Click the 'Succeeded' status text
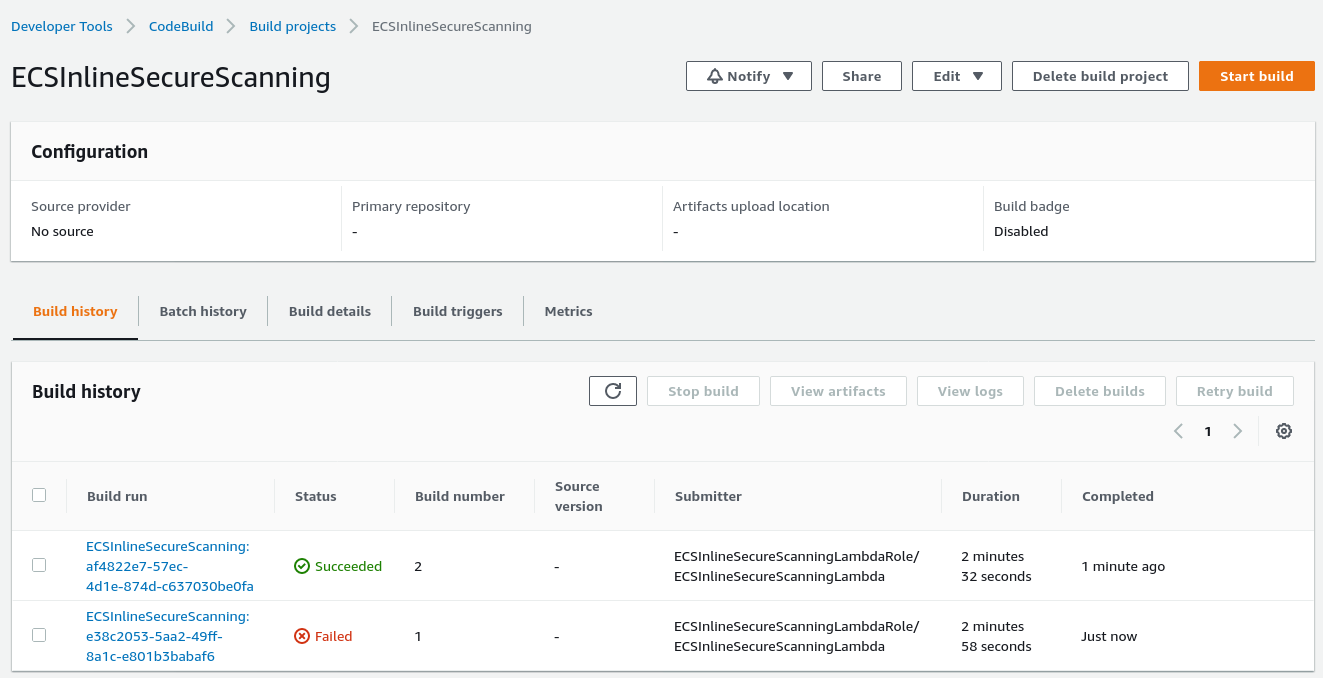Screen dimensions: 1323x678 coord(349,566)
